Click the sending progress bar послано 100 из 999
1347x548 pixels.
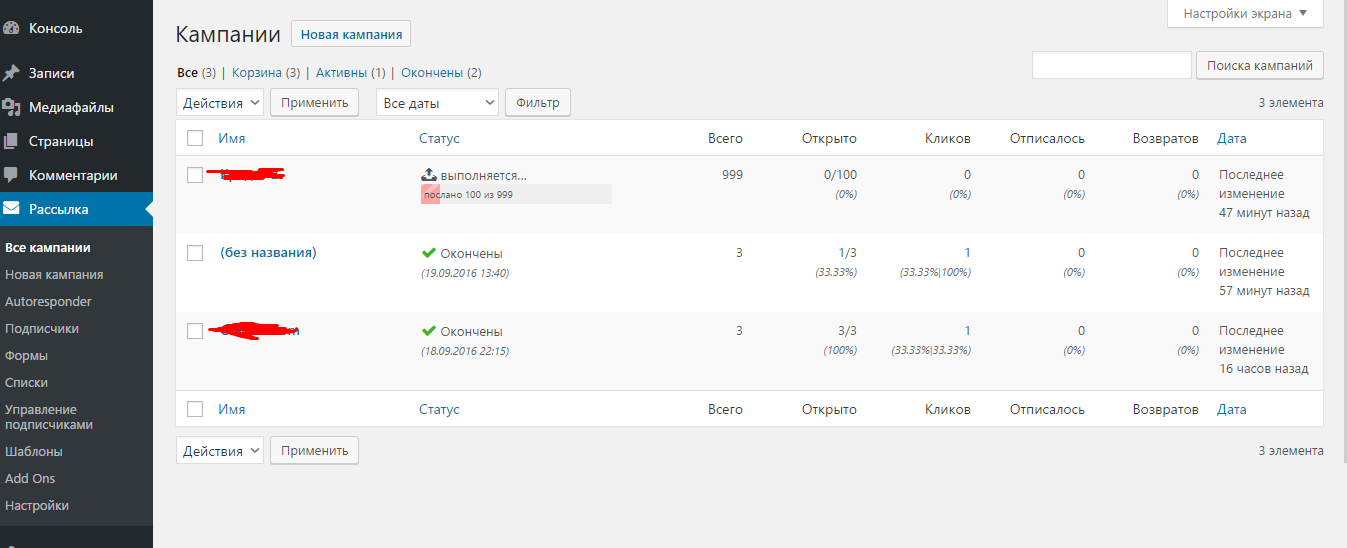point(516,195)
